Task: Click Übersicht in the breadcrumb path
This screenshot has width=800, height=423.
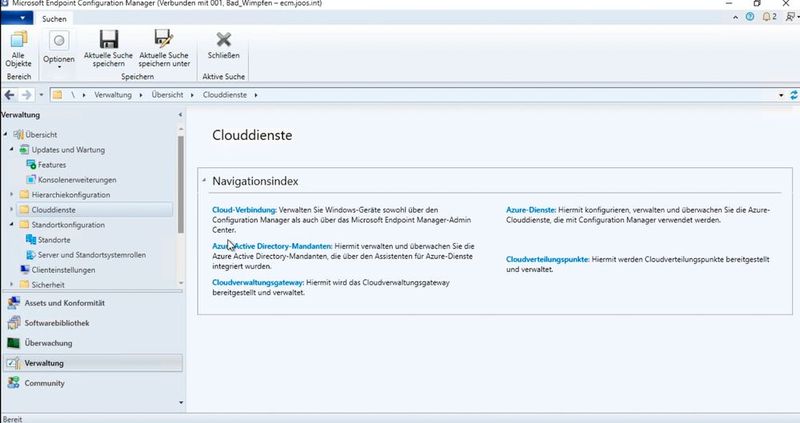Action: tap(167, 95)
